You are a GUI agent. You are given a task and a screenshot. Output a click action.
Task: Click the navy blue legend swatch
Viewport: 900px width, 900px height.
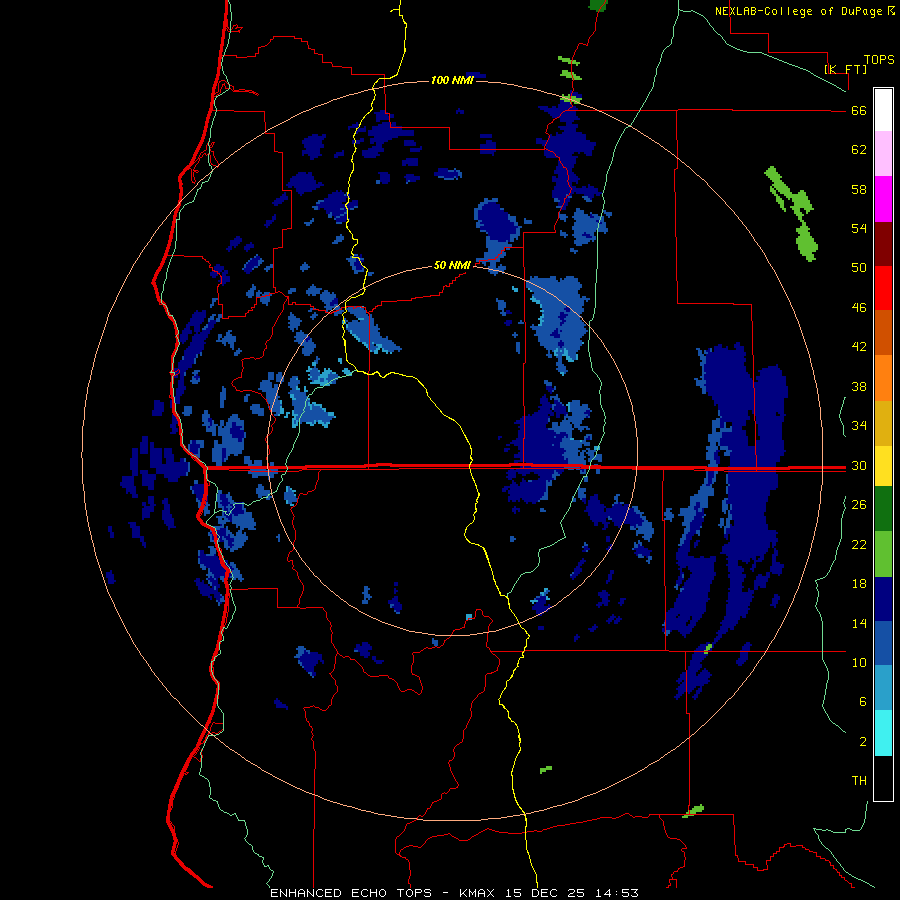click(883, 599)
